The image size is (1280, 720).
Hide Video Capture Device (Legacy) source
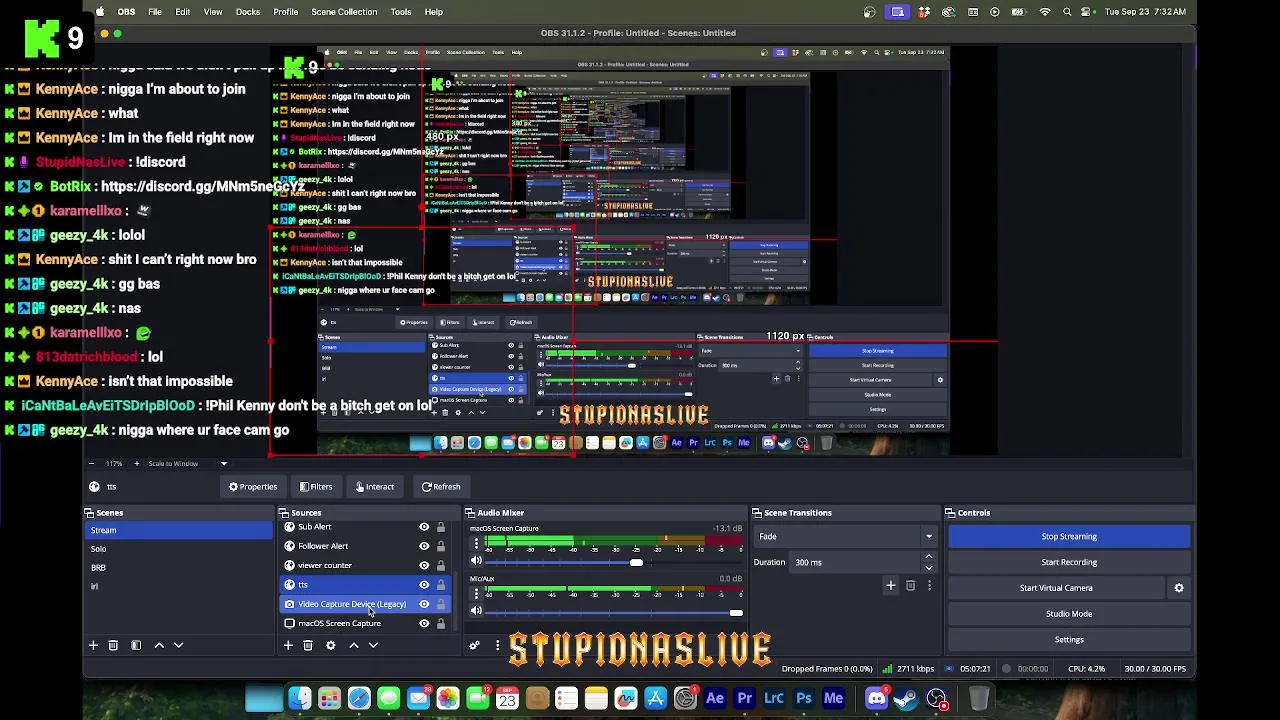click(x=424, y=604)
